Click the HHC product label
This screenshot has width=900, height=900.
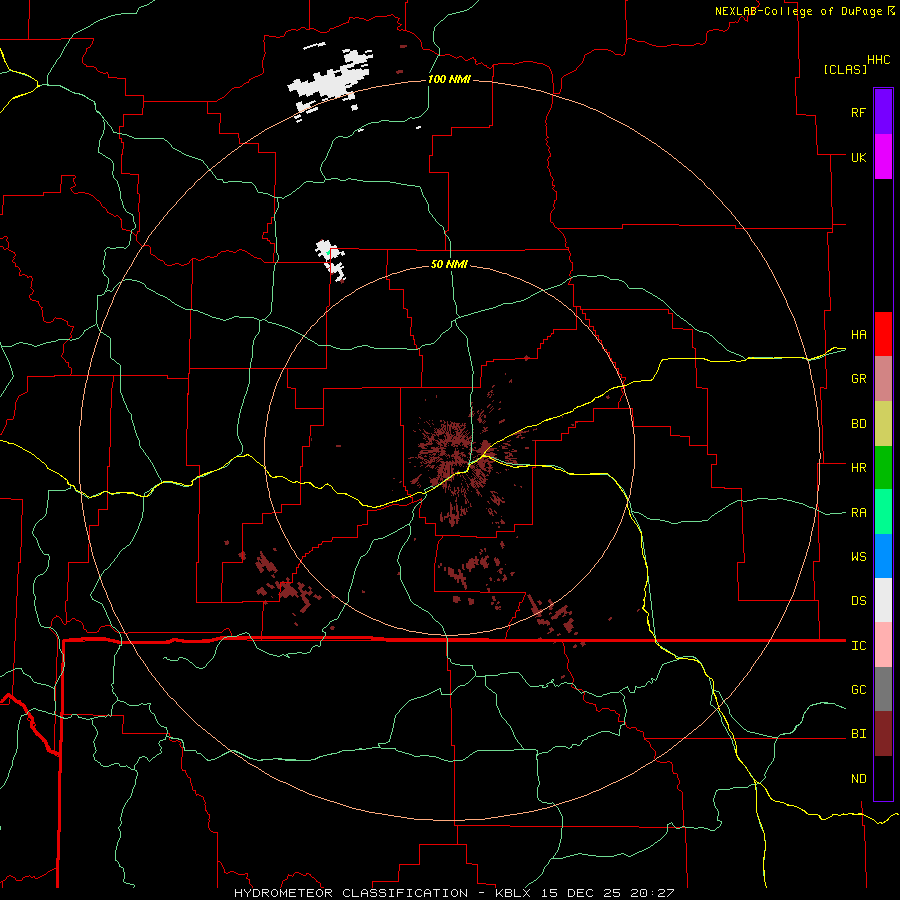(x=878, y=60)
